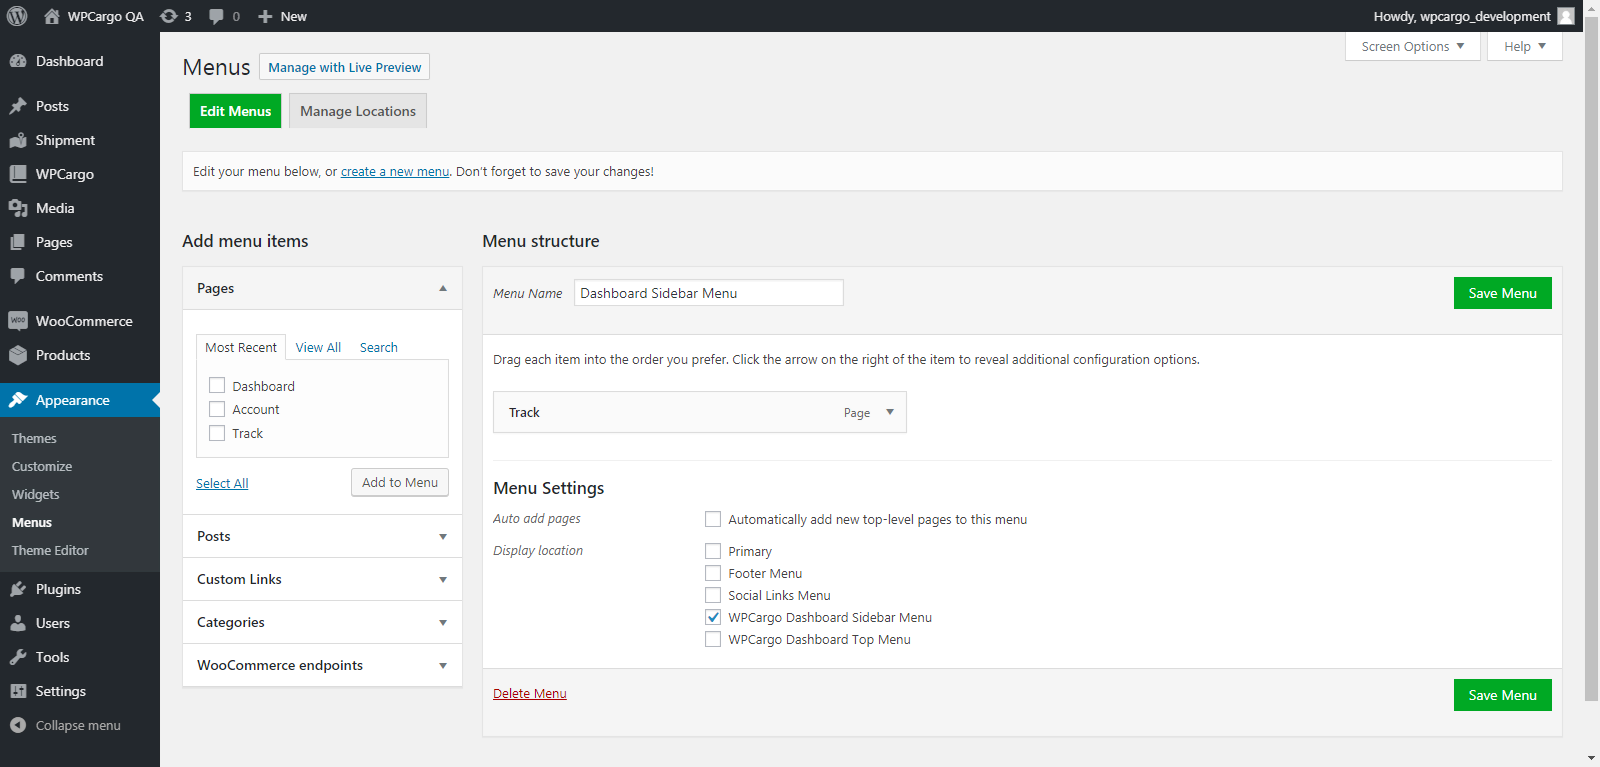Check the Dashboard page checkbox
This screenshot has width=1600, height=767.
pyautogui.click(x=217, y=386)
